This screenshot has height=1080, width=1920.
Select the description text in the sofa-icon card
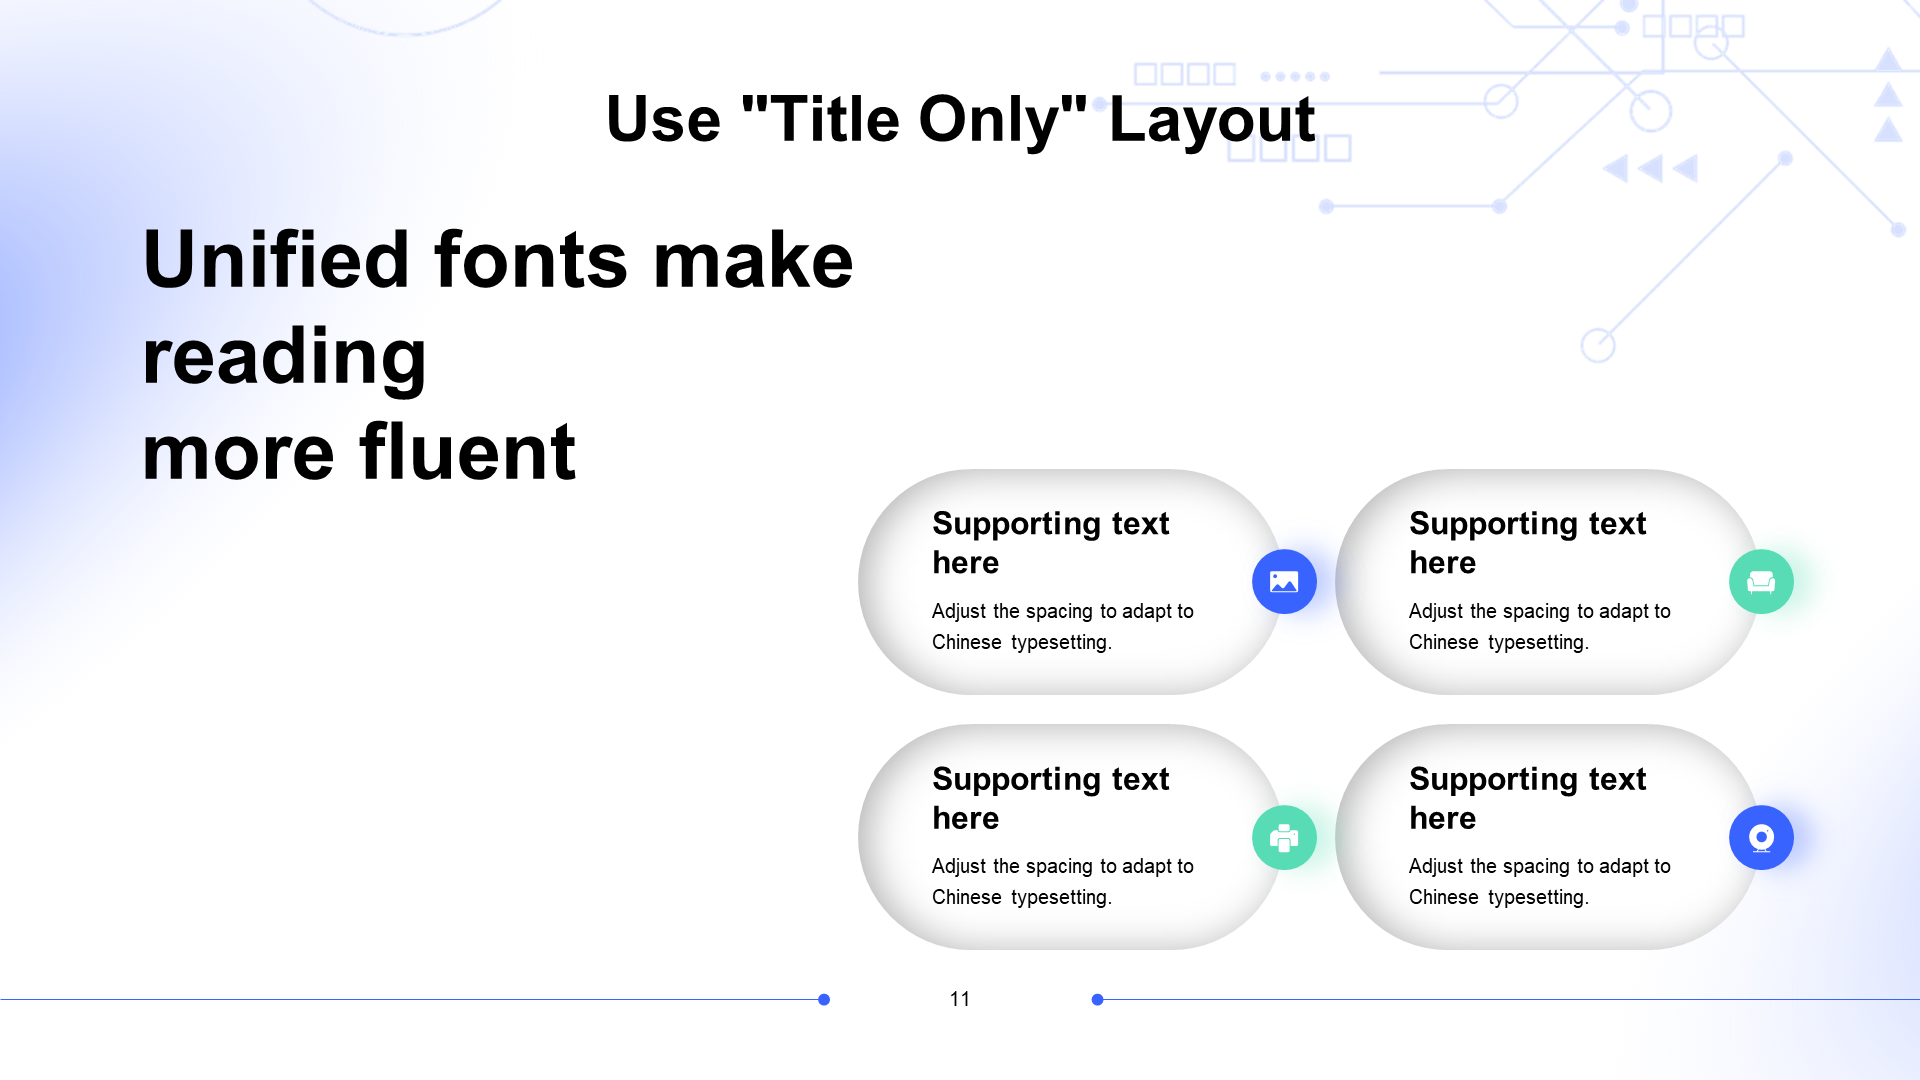(1540, 626)
